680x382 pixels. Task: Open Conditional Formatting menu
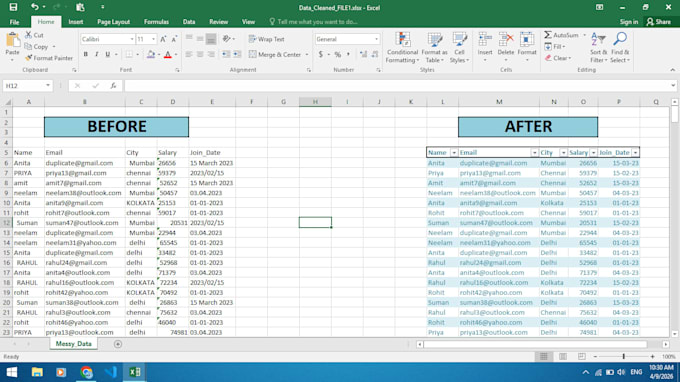(x=402, y=48)
